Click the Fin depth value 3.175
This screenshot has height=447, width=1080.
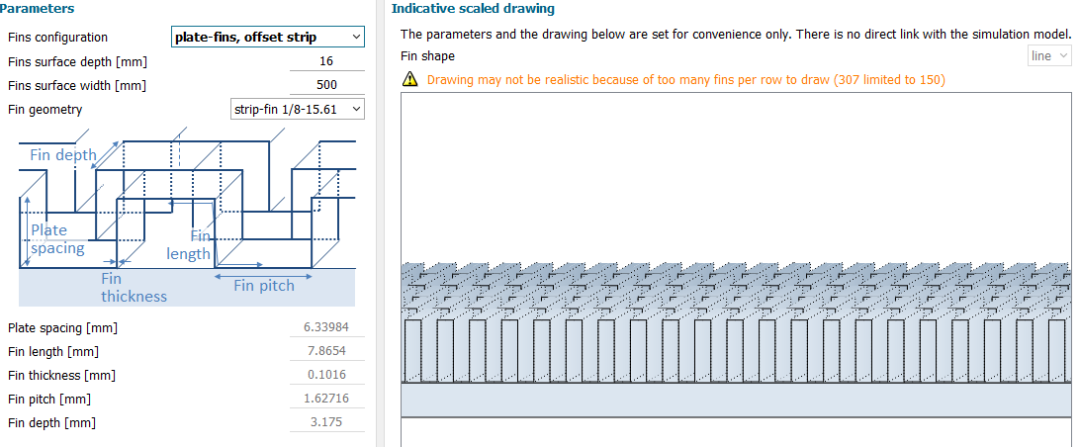click(326, 422)
